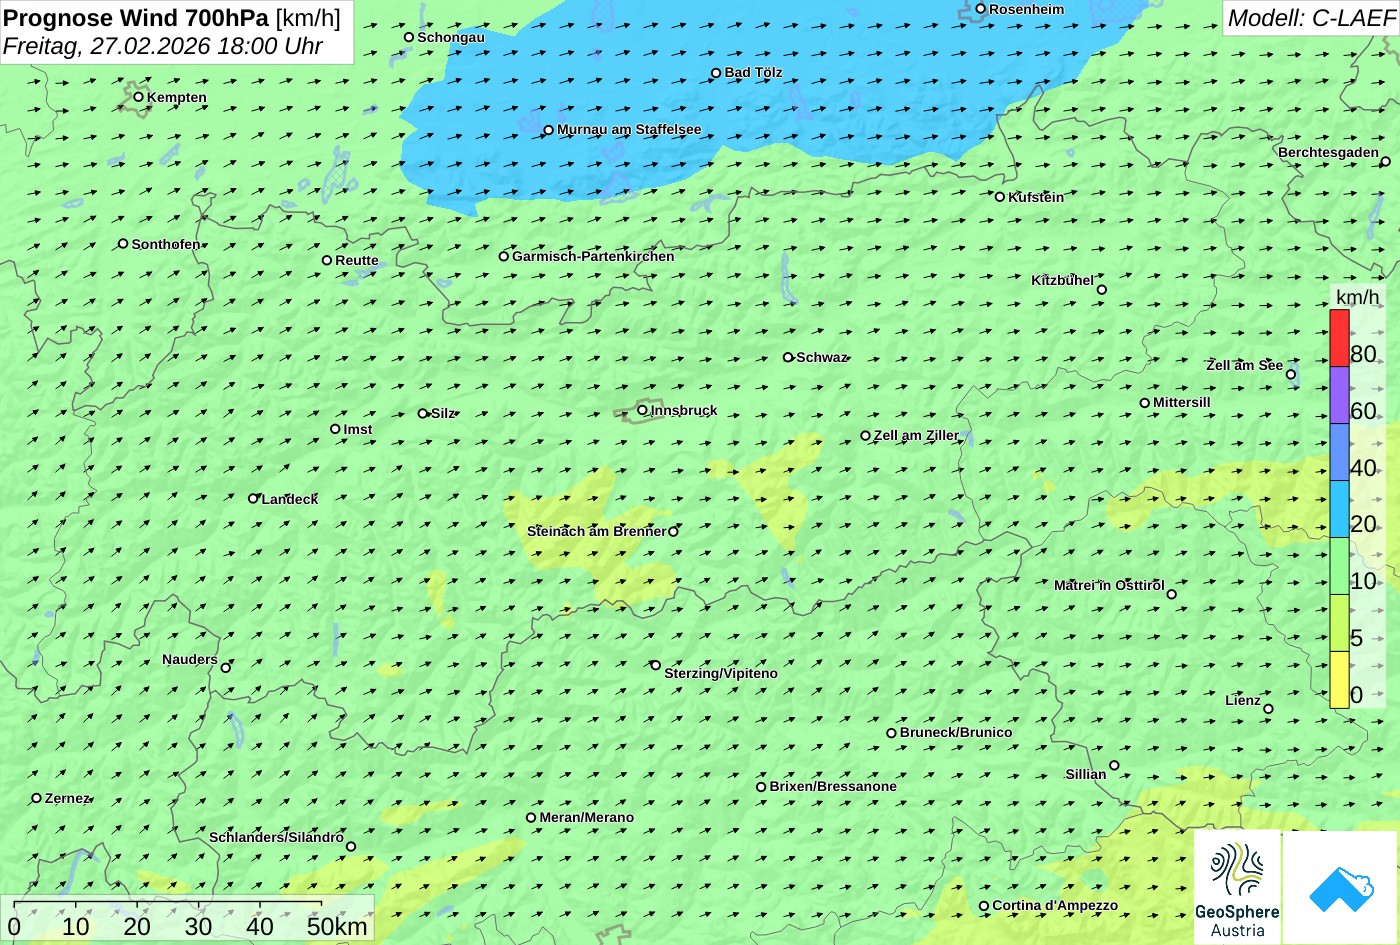
Task: Click the Zell am See marker
Action: point(1291,375)
